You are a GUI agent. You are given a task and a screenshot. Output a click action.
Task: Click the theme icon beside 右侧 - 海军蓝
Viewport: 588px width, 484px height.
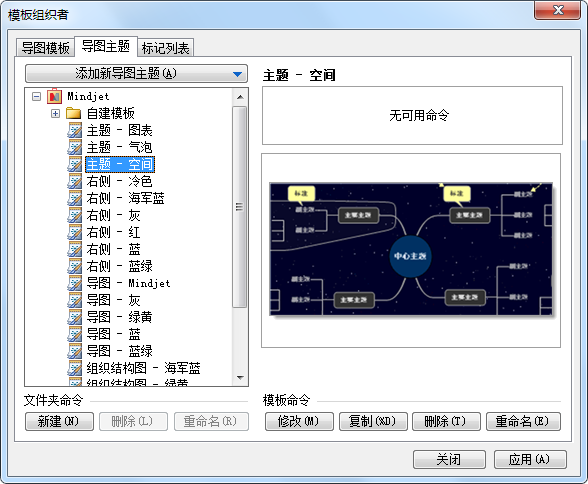click(x=75, y=198)
